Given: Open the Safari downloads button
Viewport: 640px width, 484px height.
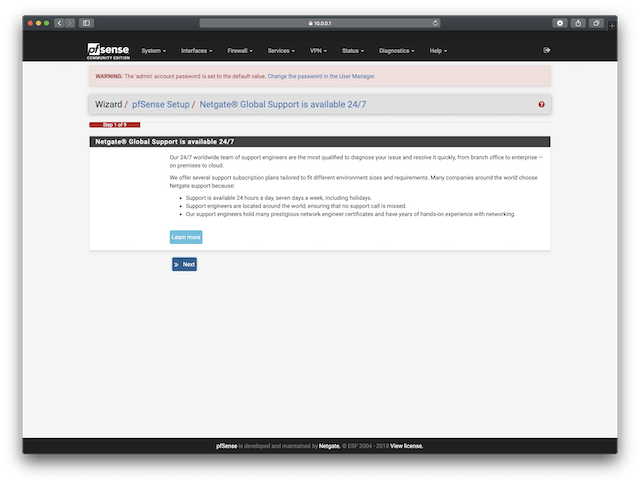Looking at the screenshot, I should pos(560,23).
